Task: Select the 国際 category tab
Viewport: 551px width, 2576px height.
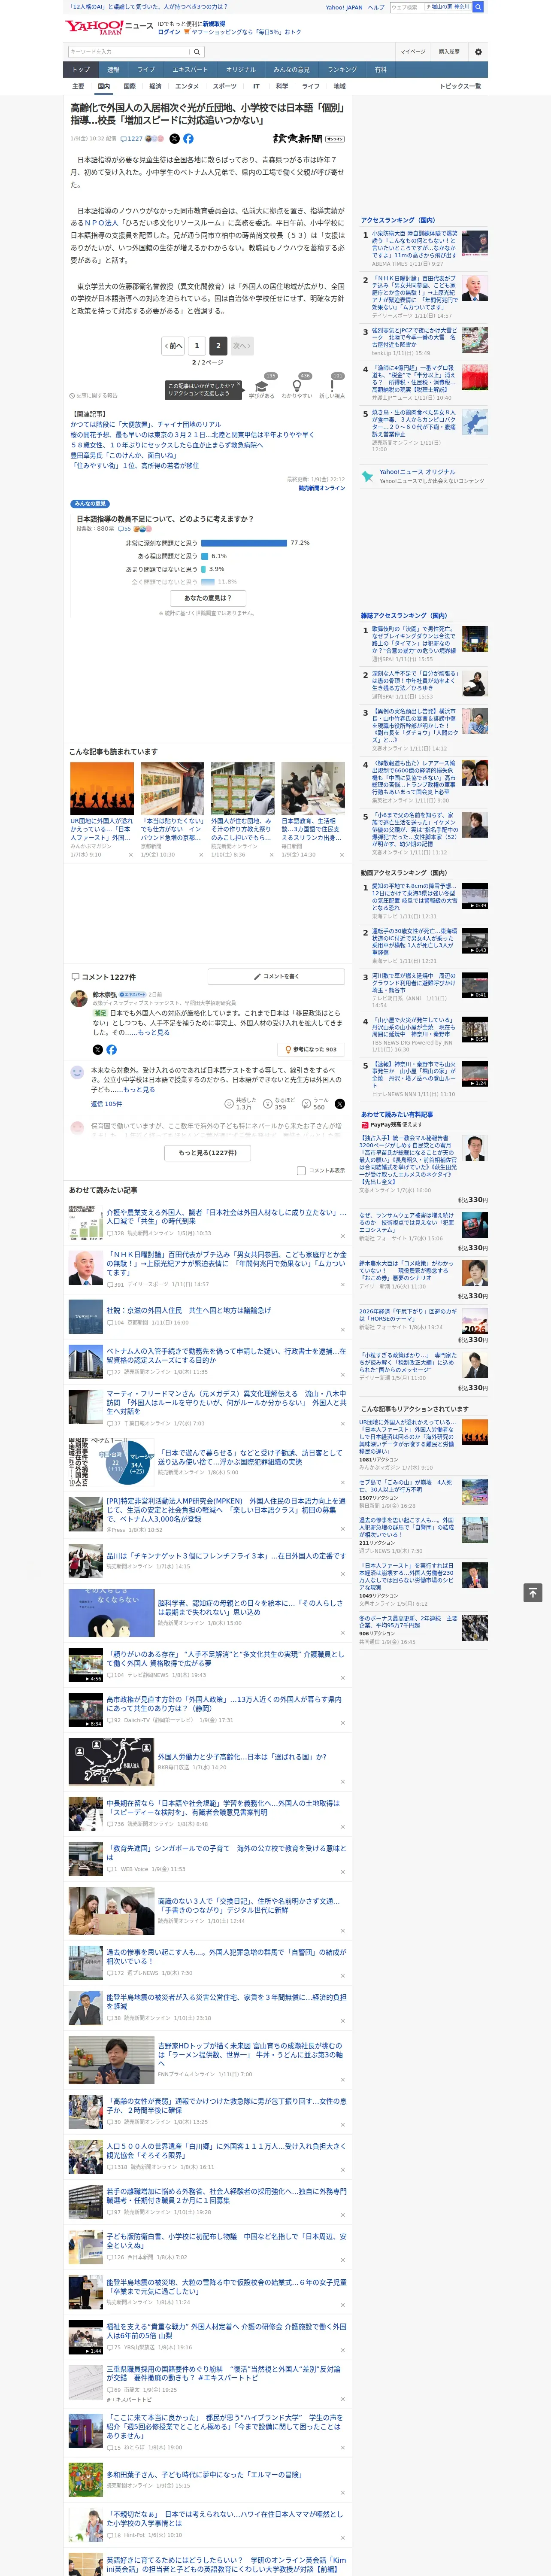Action: coord(129,86)
